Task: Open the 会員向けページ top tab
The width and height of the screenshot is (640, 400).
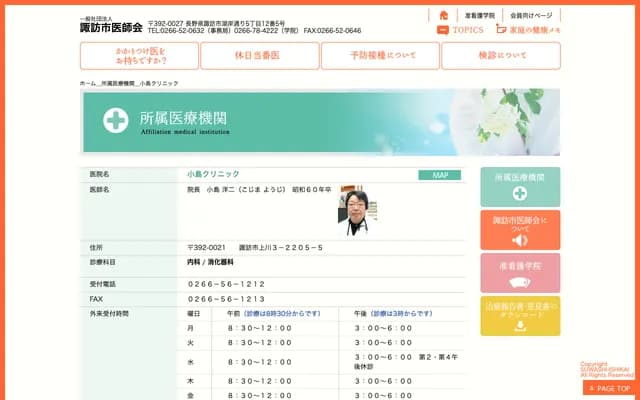Action: pyautogui.click(x=531, y=15)
